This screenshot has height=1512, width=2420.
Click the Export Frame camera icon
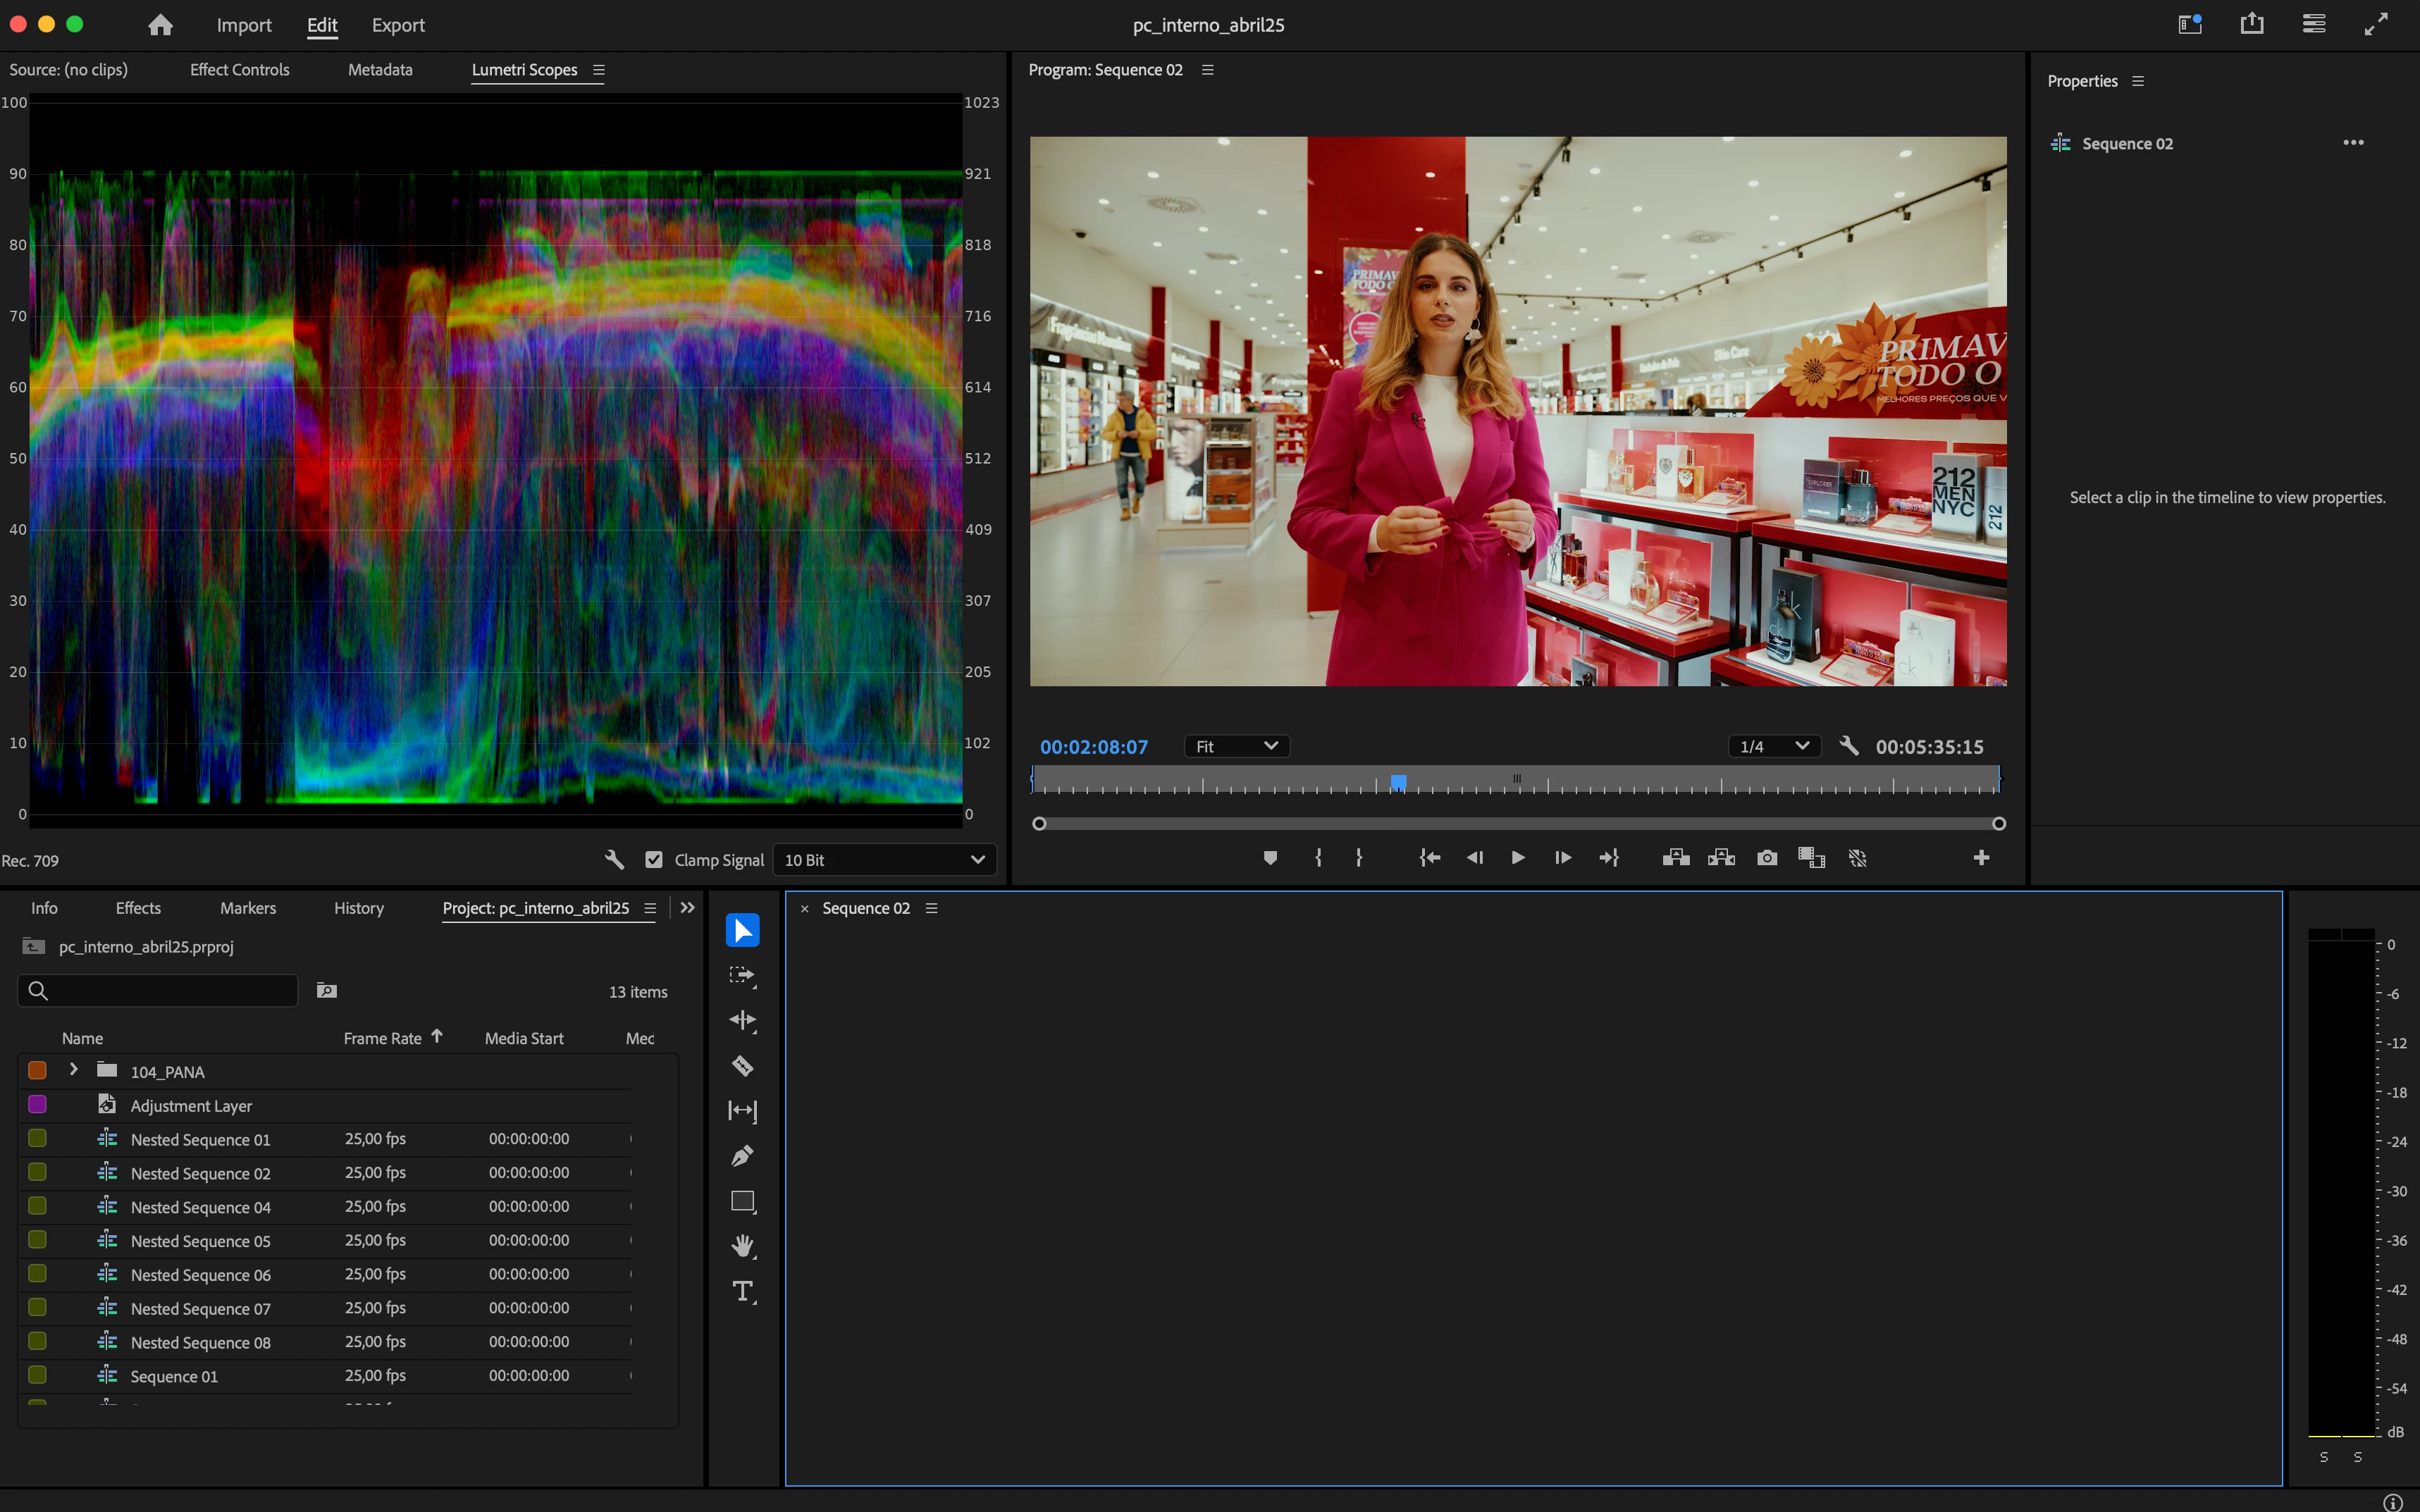[x=1767, y=858]
